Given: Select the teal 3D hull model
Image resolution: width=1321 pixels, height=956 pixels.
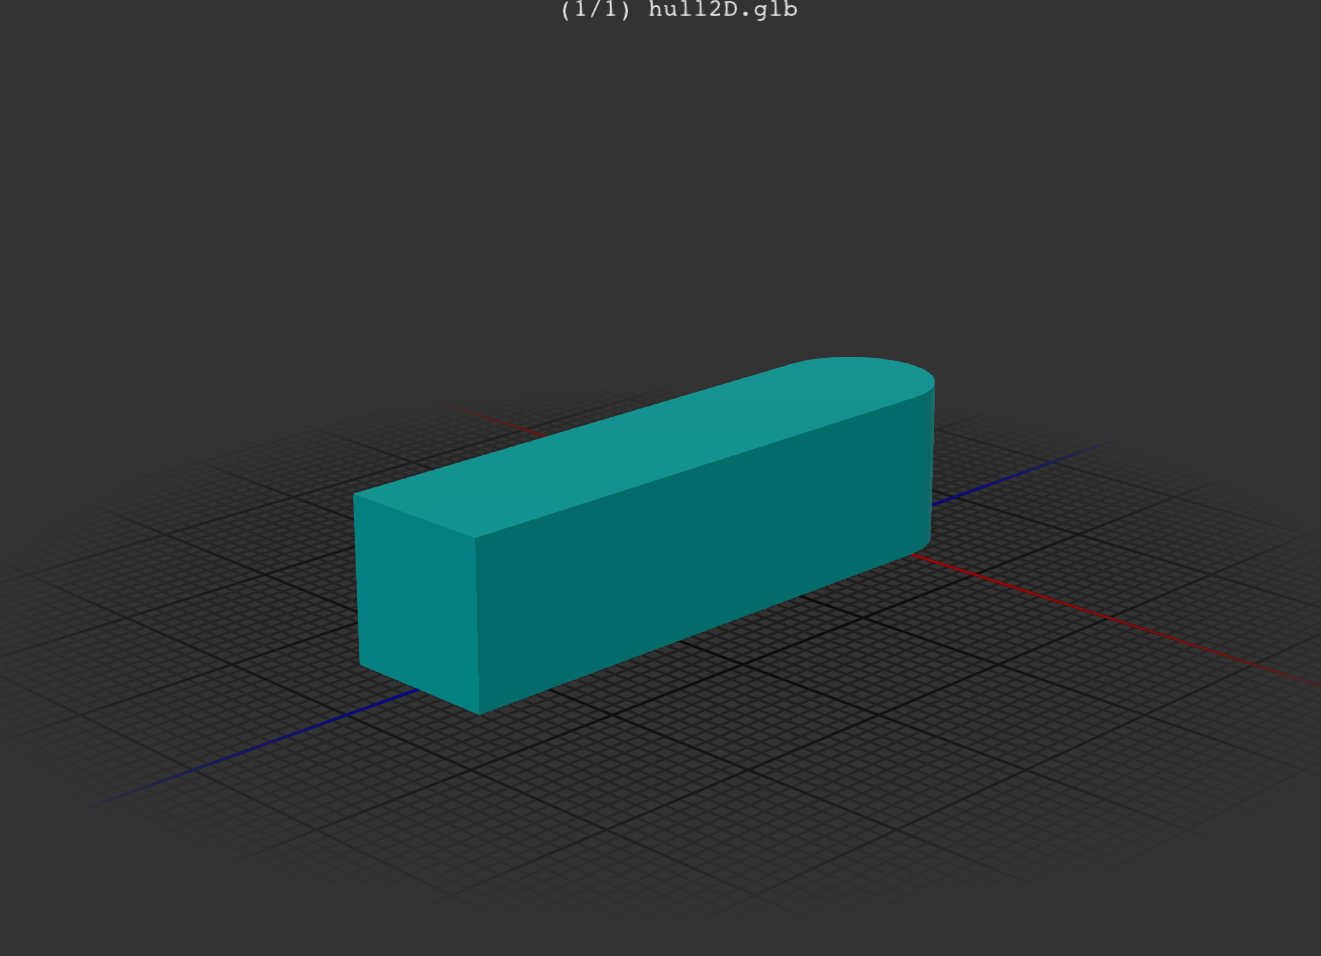Looking at the screenshot, I should (x=644, y=535).
